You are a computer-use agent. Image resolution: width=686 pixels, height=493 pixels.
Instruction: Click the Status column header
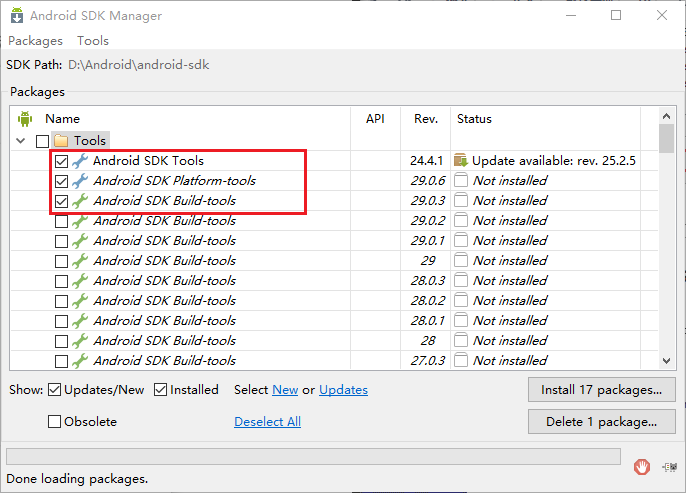tap(474, 119)
